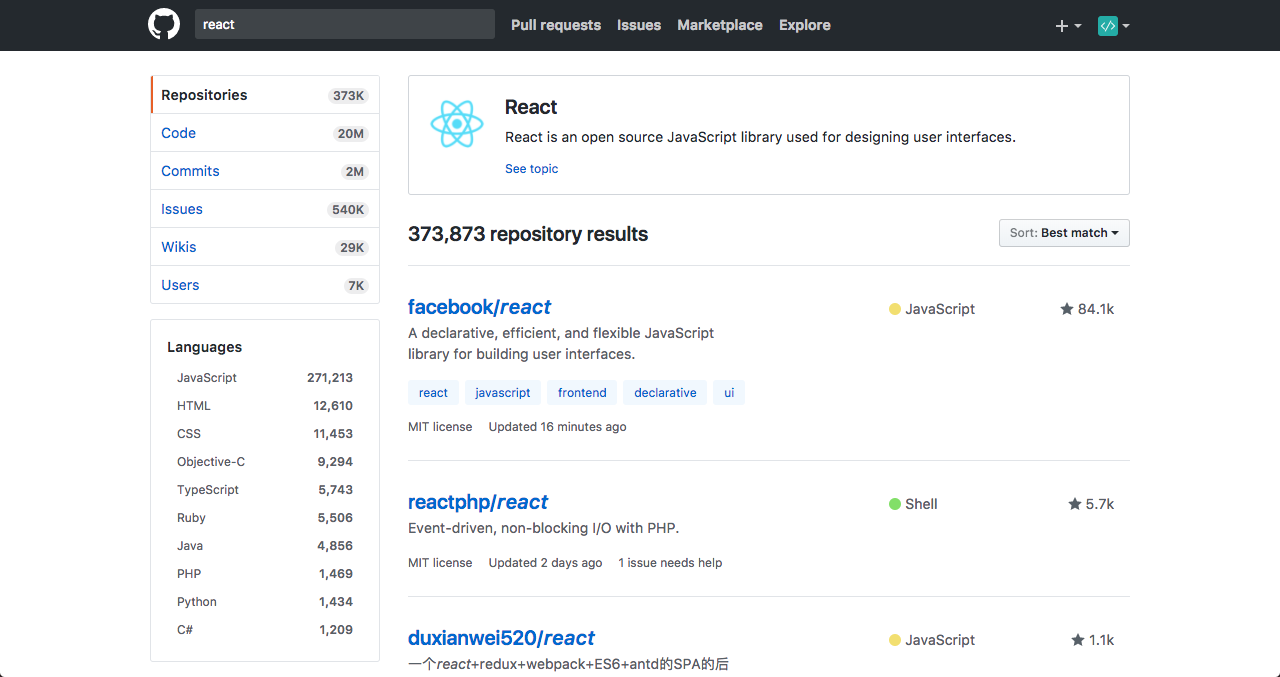
Task: Click the GitHub octocat logo
Action: click(163, 24)
